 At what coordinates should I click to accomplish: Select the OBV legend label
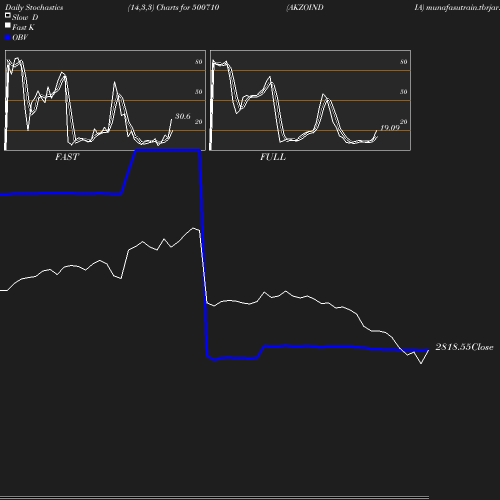click(20, 37)
